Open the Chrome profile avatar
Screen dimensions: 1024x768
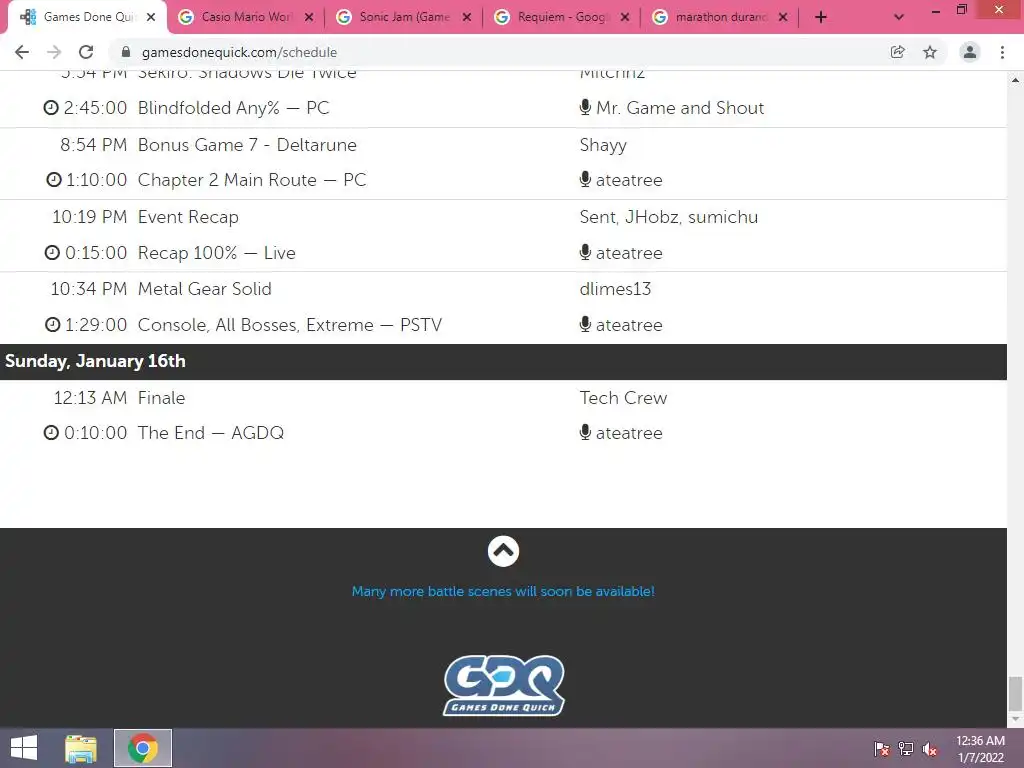(970, 52)
